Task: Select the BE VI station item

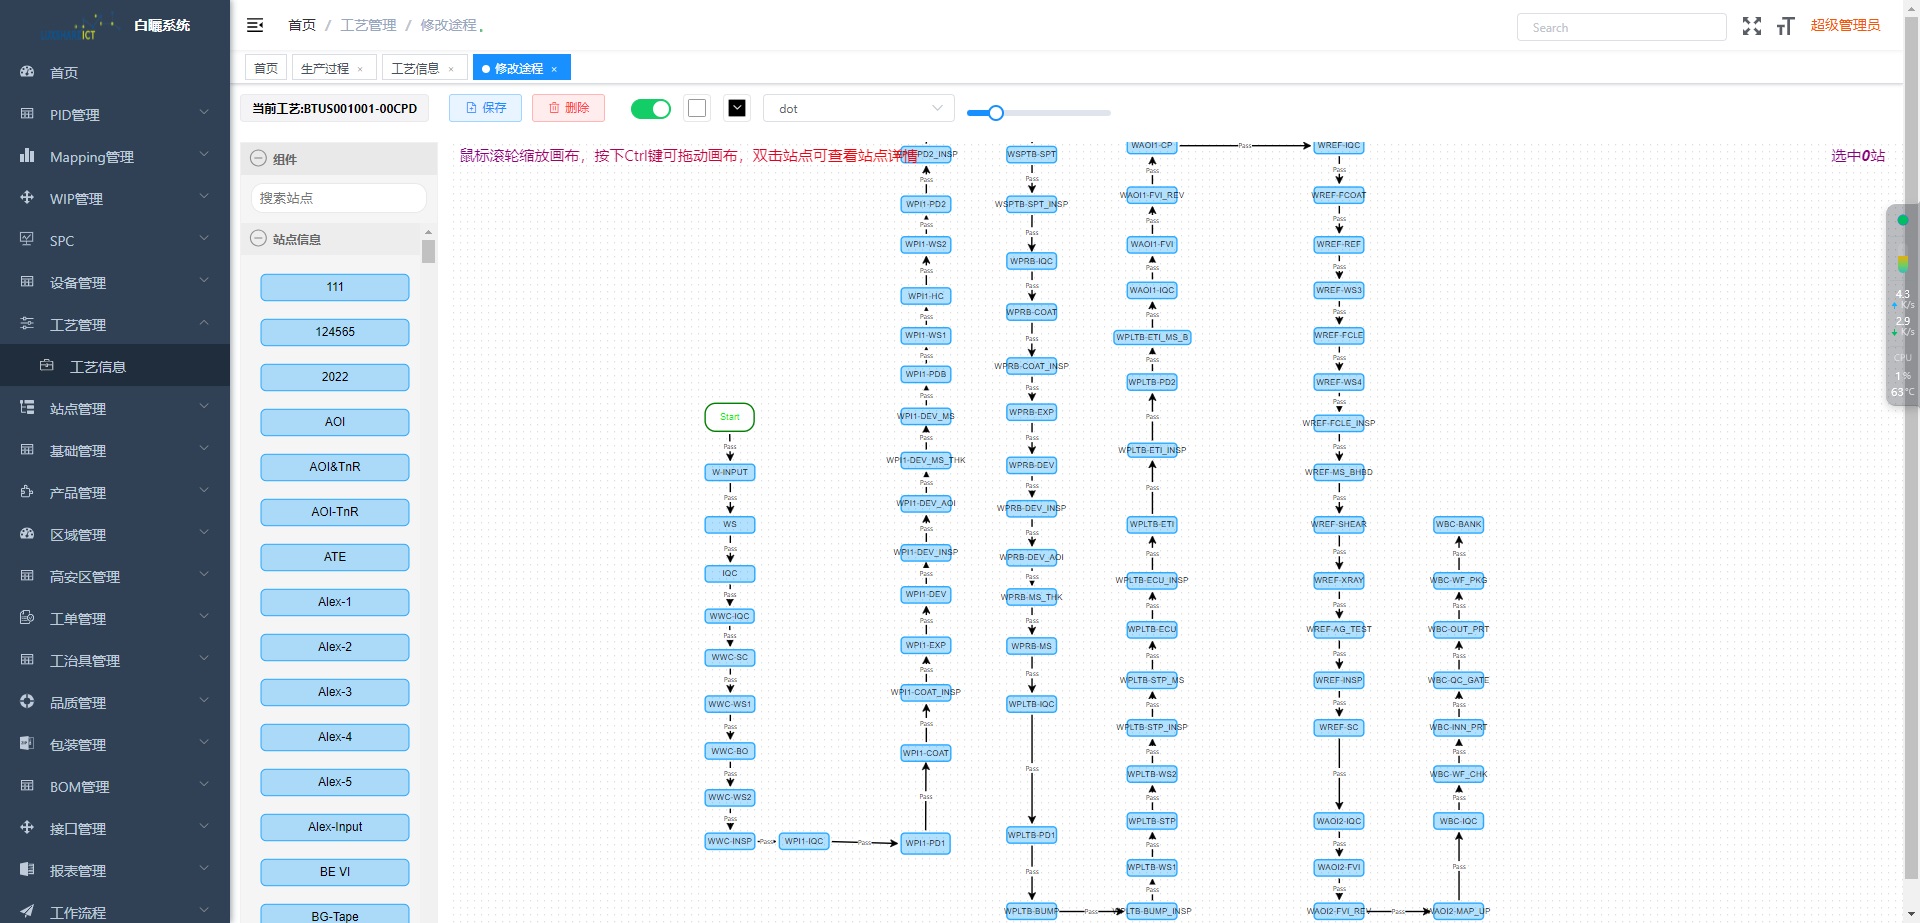Action: pyautogui.click(x=335, y=872)
